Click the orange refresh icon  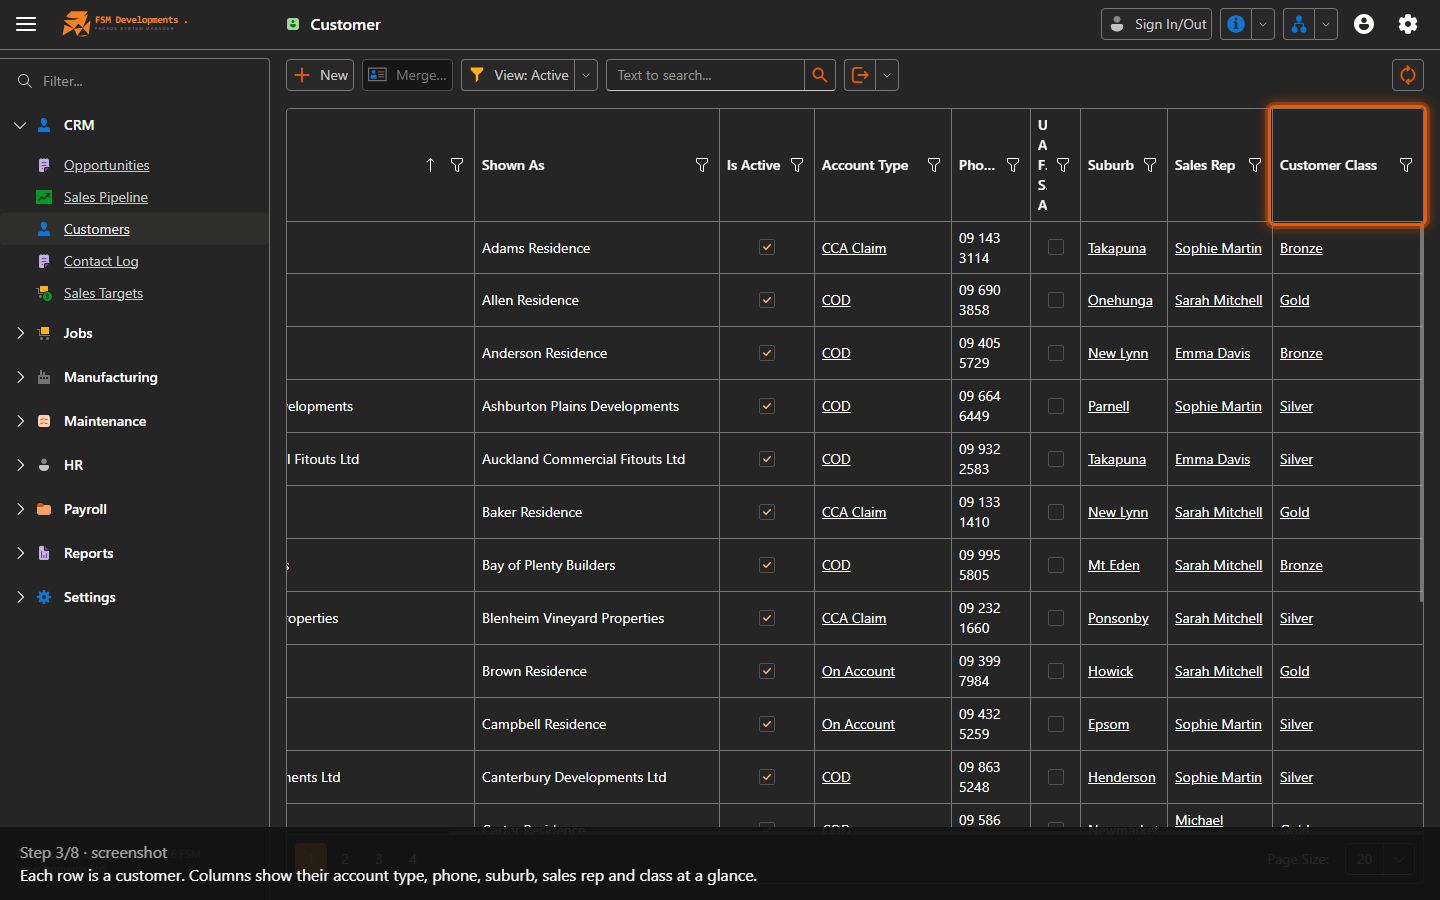1408,75
